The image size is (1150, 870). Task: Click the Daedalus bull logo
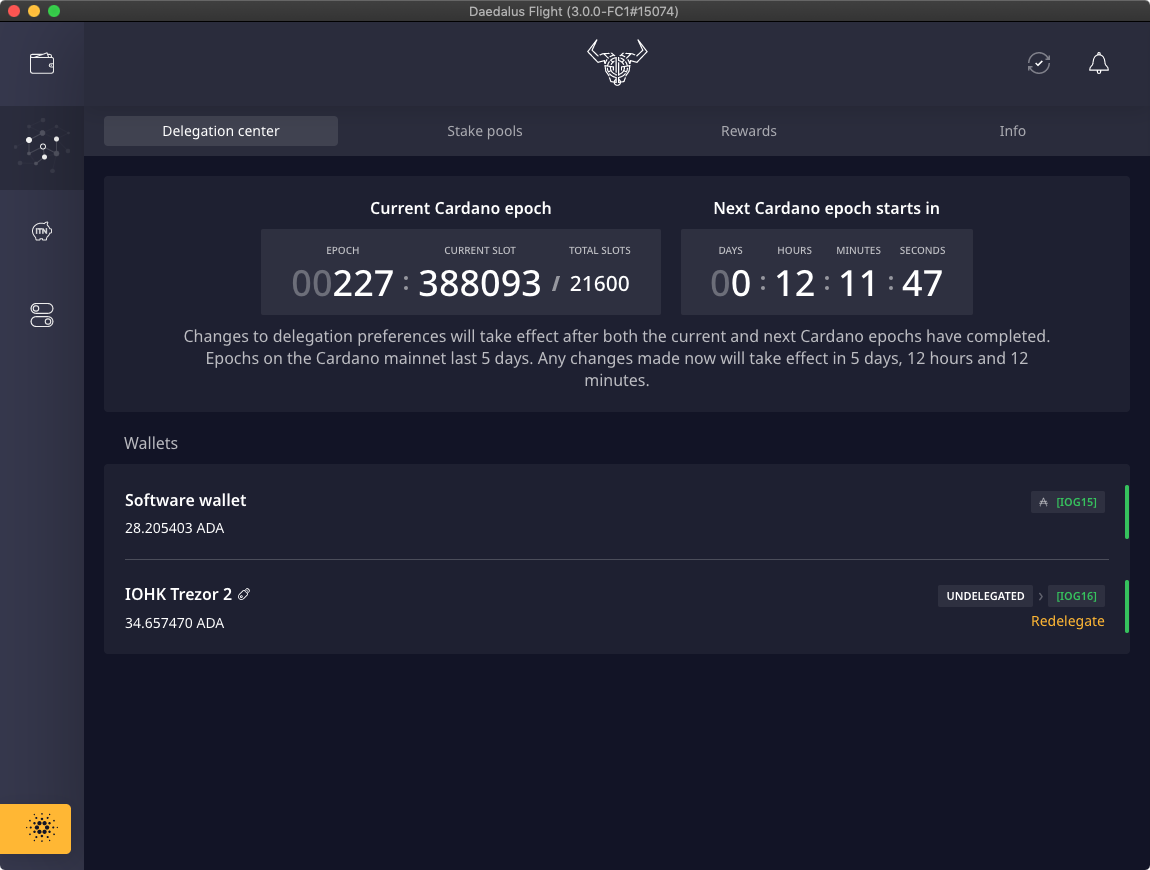617,62
